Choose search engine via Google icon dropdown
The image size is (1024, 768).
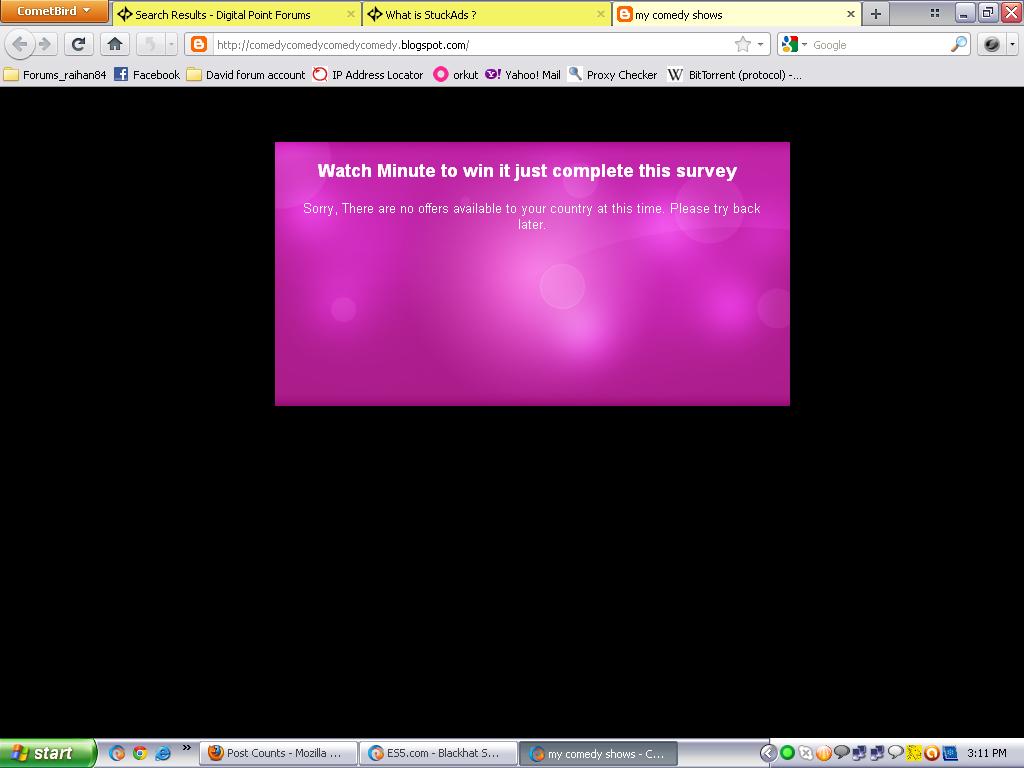tap(794, 44)
